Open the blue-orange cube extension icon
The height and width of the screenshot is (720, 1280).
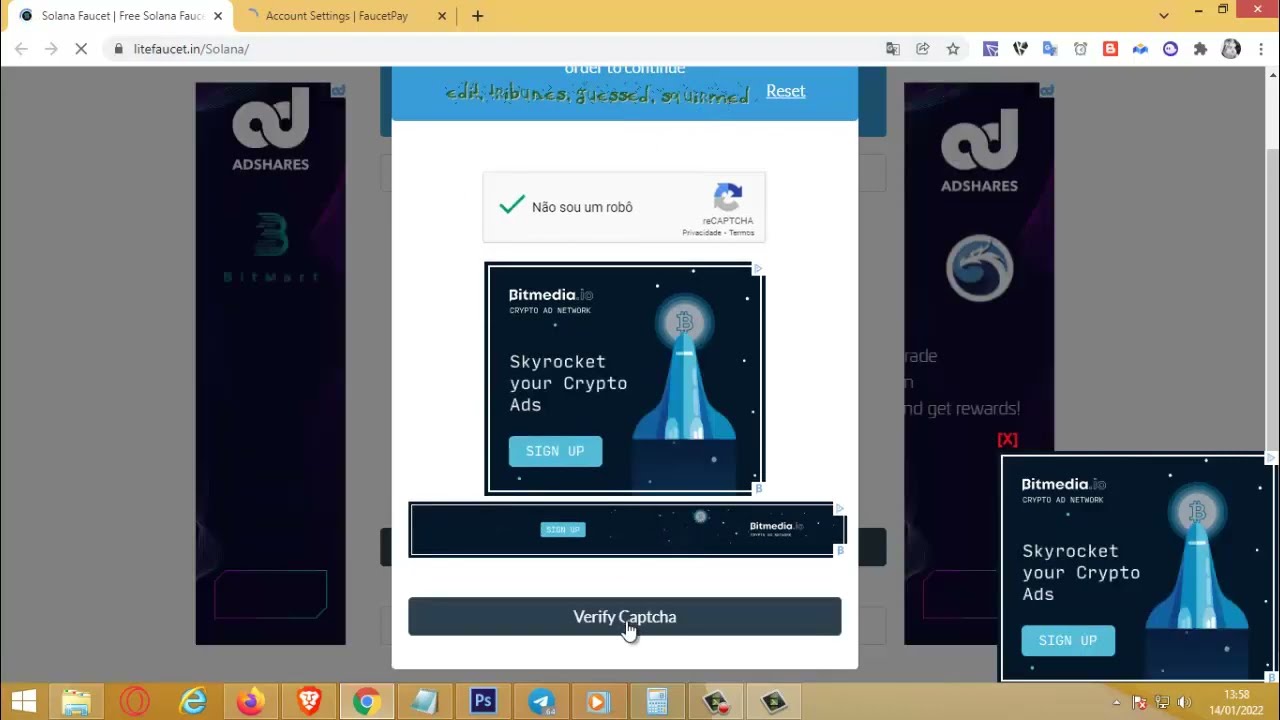tap(1140, 48)
